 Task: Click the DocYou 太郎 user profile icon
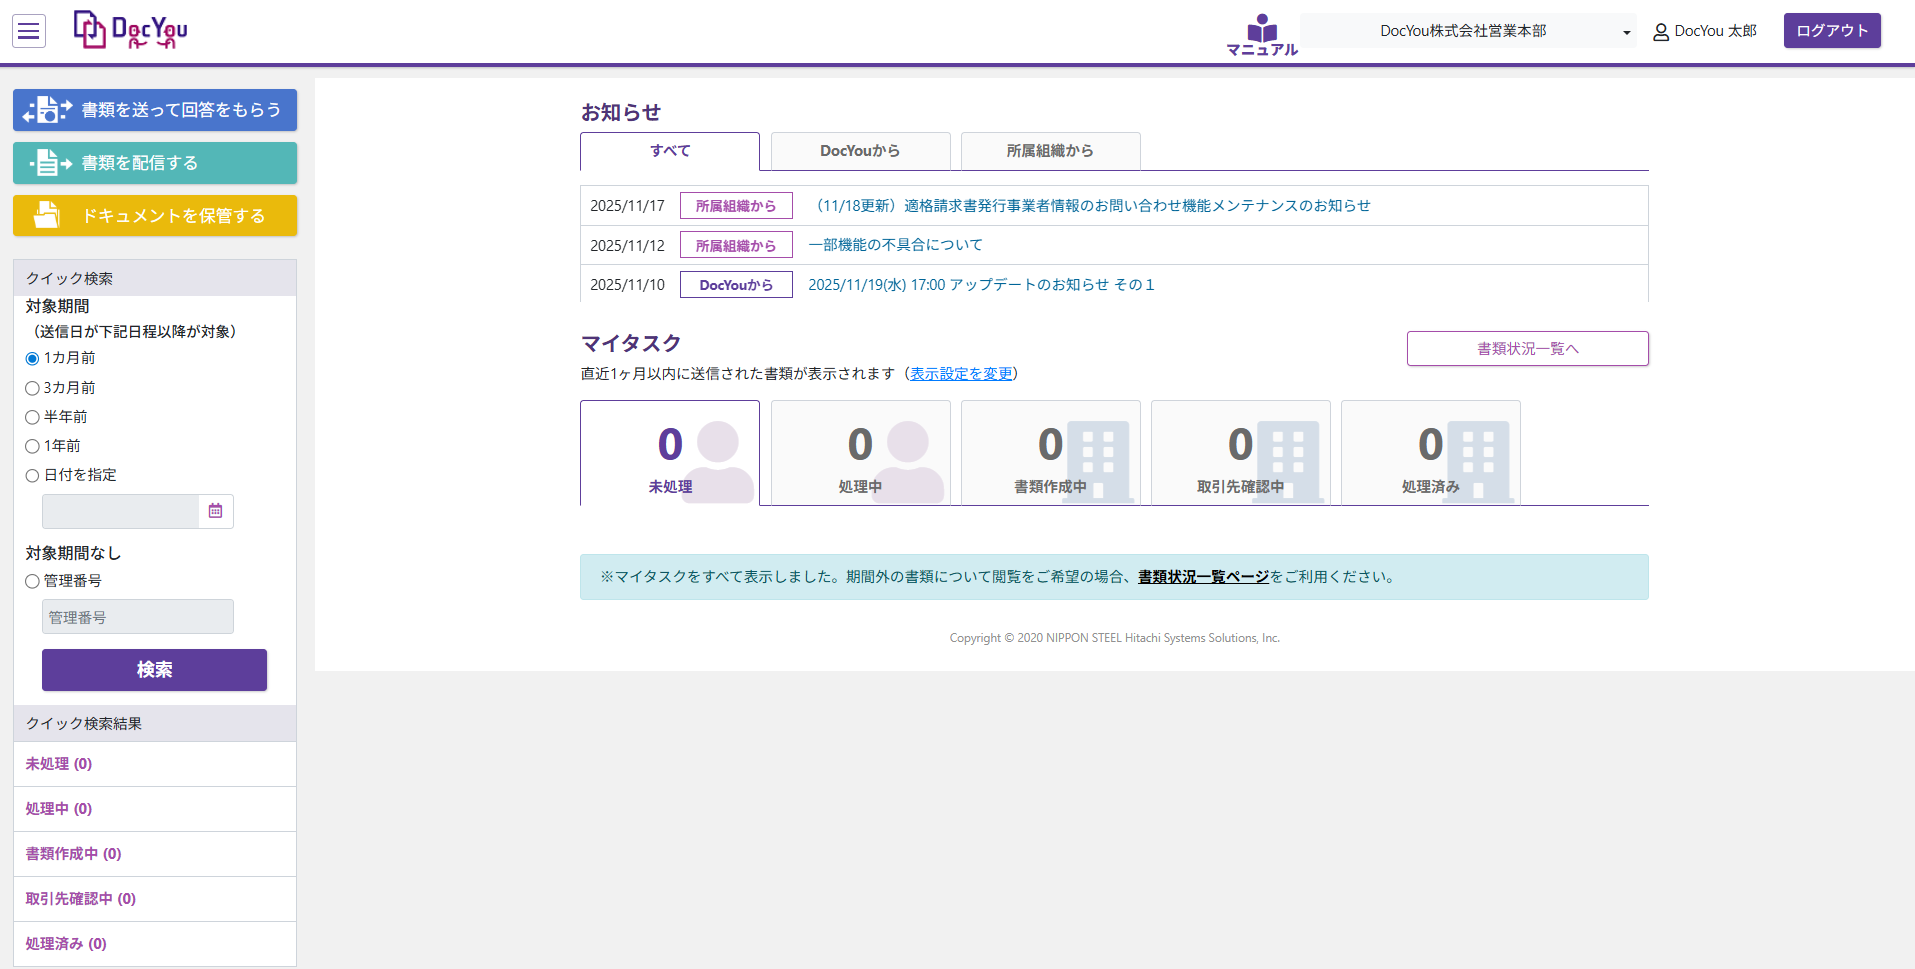point(1661,32)
